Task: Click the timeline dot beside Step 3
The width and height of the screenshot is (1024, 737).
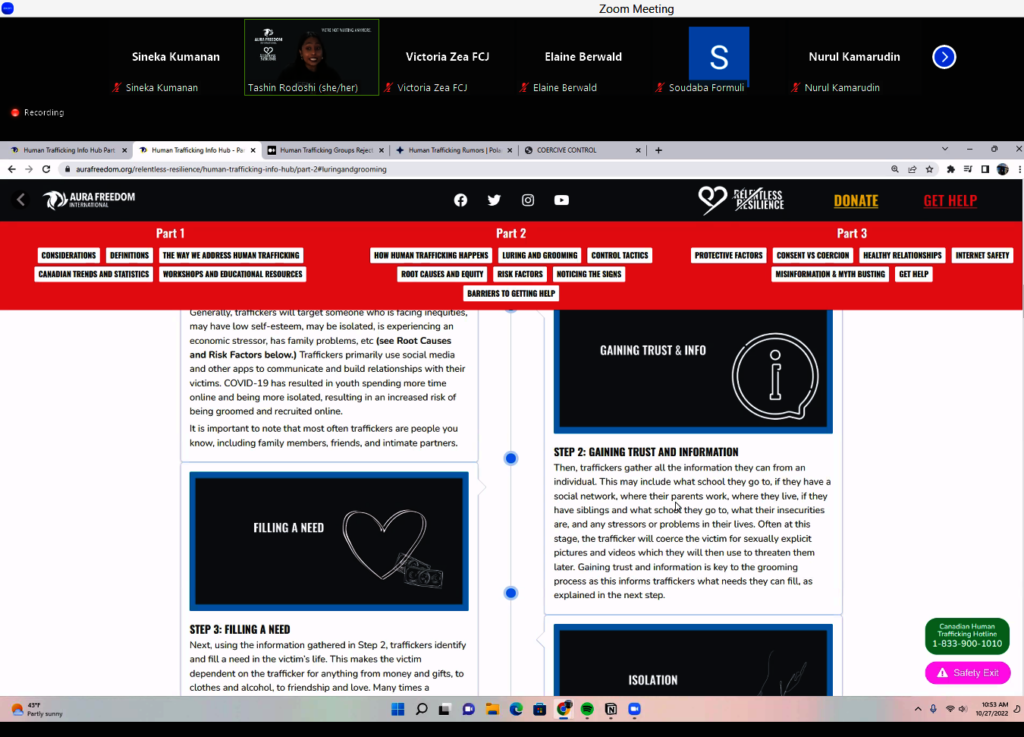Action: [x=511, y=593]
